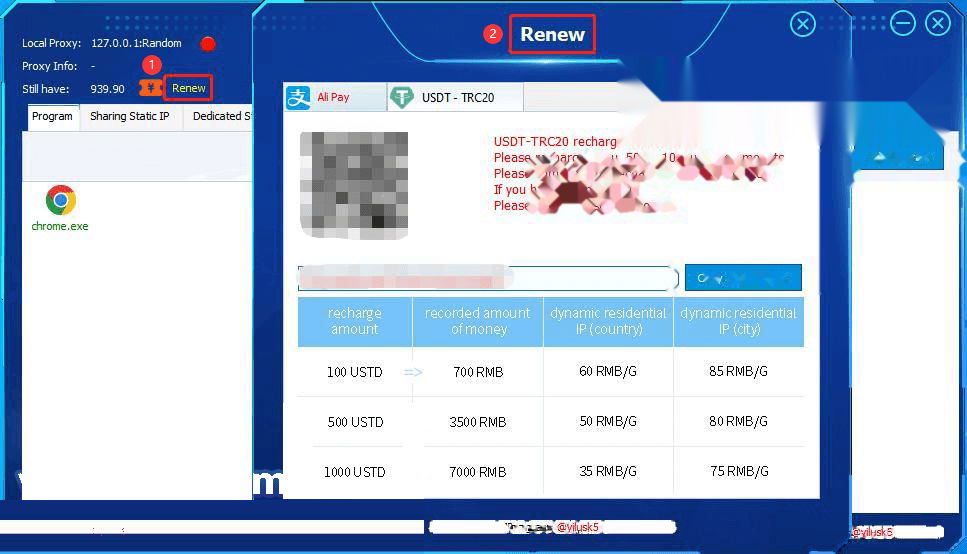Click the '80 RMB/G' city price cell
The width and height of the screenshot is (967, 554).
(738, 421)
